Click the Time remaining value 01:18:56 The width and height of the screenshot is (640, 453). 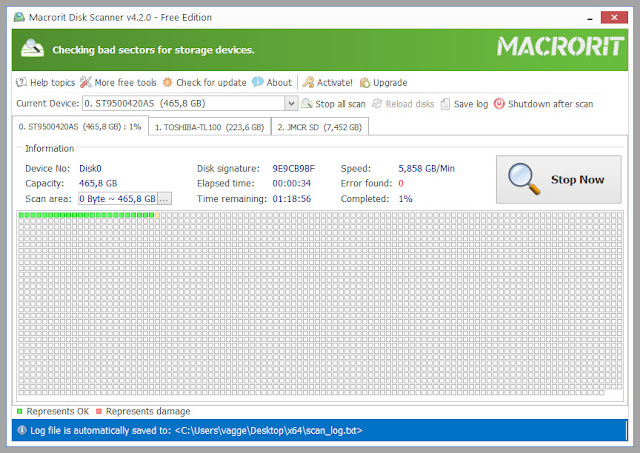pyautogui.click(x=291, y=199)
